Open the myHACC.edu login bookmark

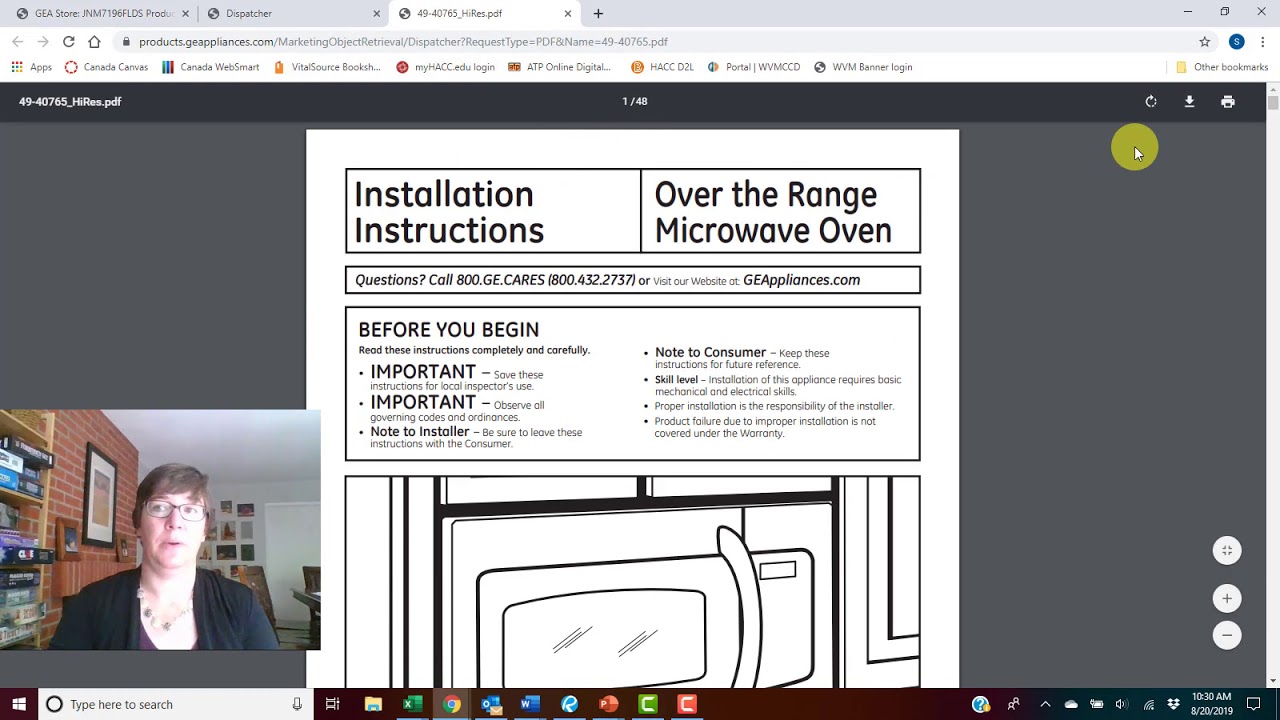click(445, 67)
